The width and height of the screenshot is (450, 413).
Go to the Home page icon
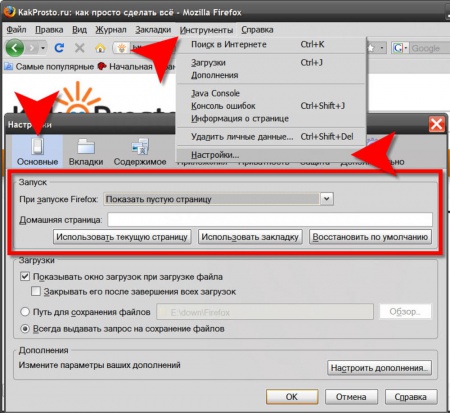click(x=100, y=48)
